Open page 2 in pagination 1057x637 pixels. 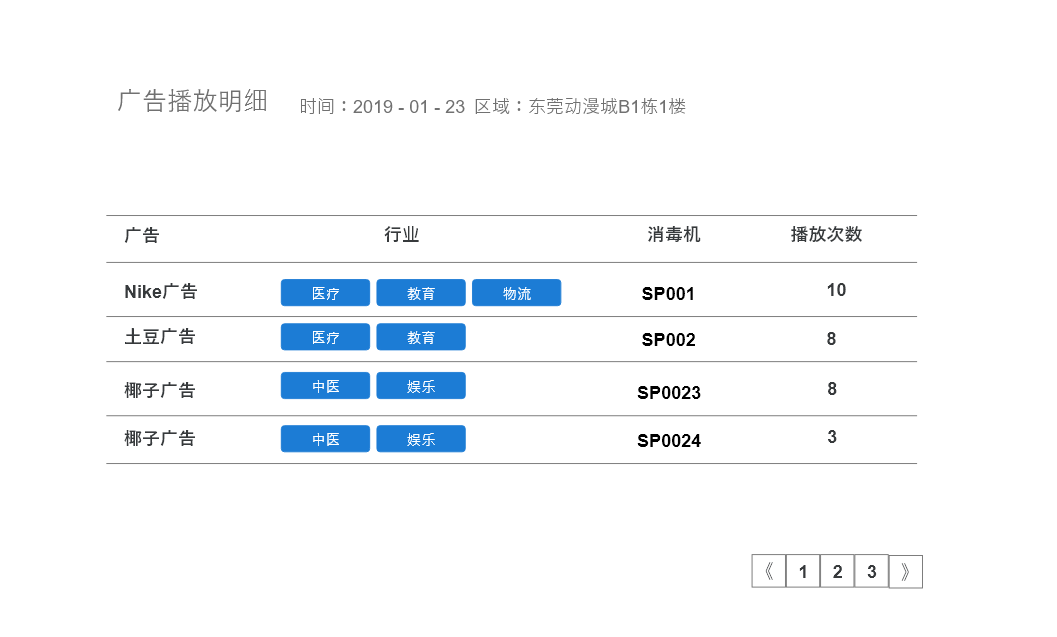837,572
